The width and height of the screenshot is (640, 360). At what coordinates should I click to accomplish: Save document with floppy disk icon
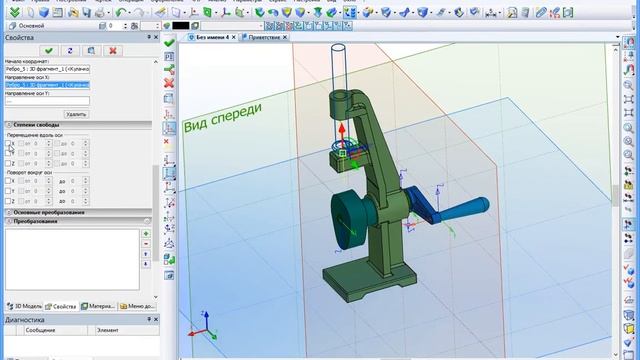pyautogui.click(x=87, y=13)
